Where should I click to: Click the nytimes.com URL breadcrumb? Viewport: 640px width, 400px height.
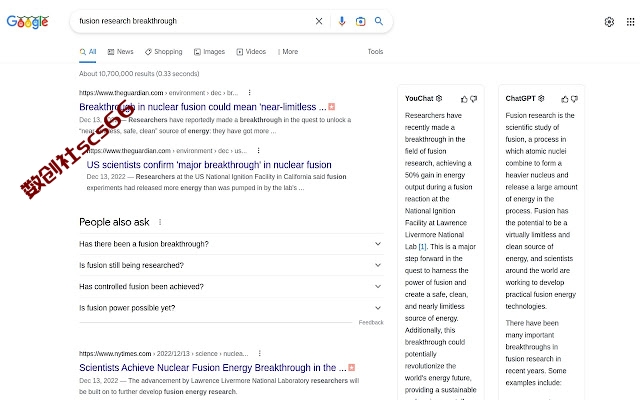point(164,353)
